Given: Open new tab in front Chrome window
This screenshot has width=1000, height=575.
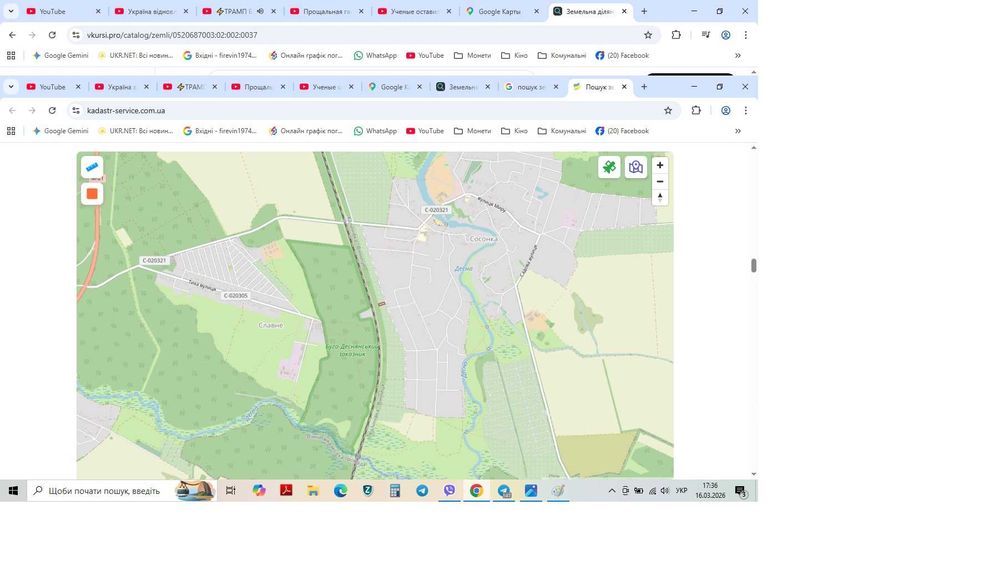Looking at the screenshot, I should [644, 87].
